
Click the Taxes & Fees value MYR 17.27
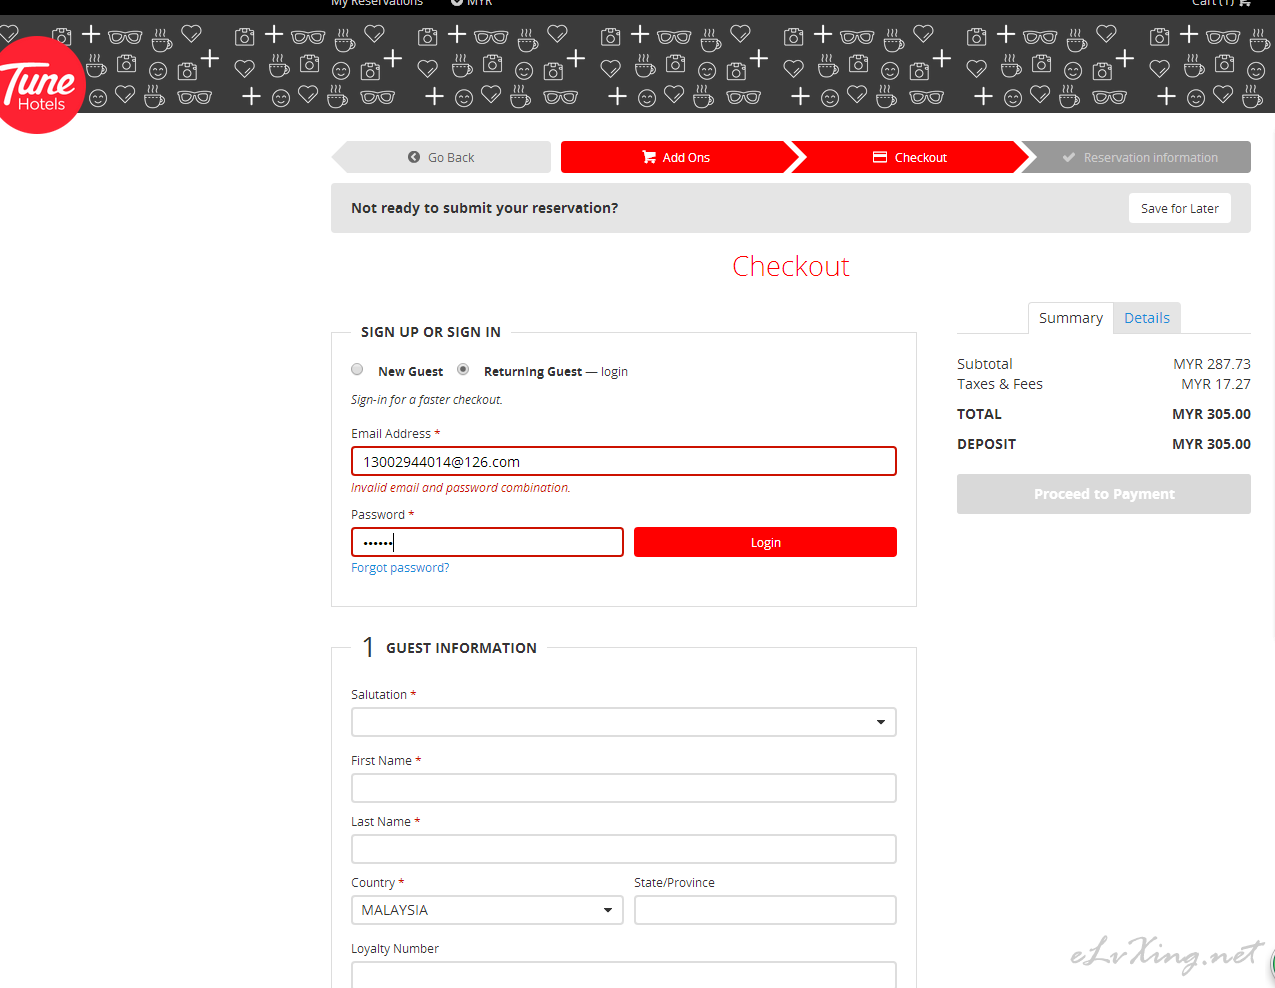[1216, 384]
